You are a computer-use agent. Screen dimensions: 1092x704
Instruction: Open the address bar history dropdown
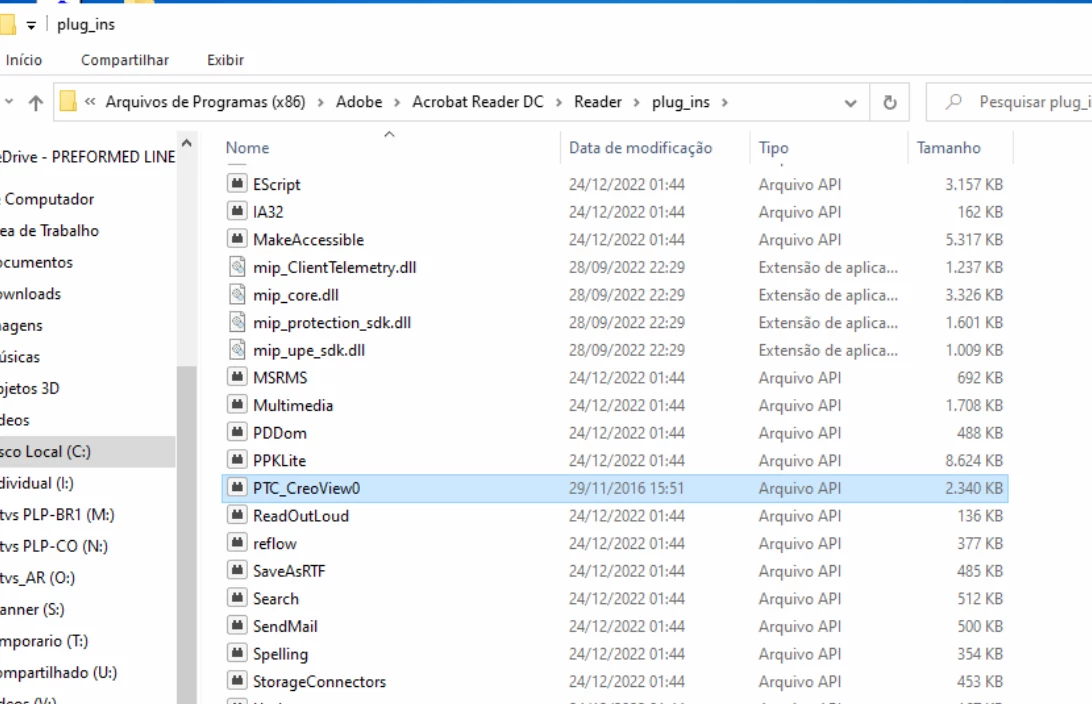(x=850, y=103)
